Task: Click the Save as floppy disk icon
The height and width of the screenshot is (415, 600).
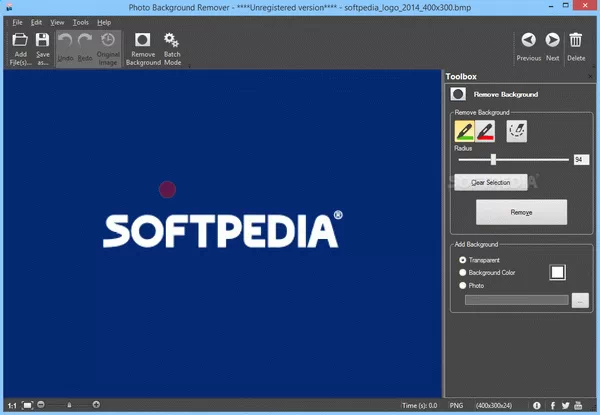Action: [43, 42]
